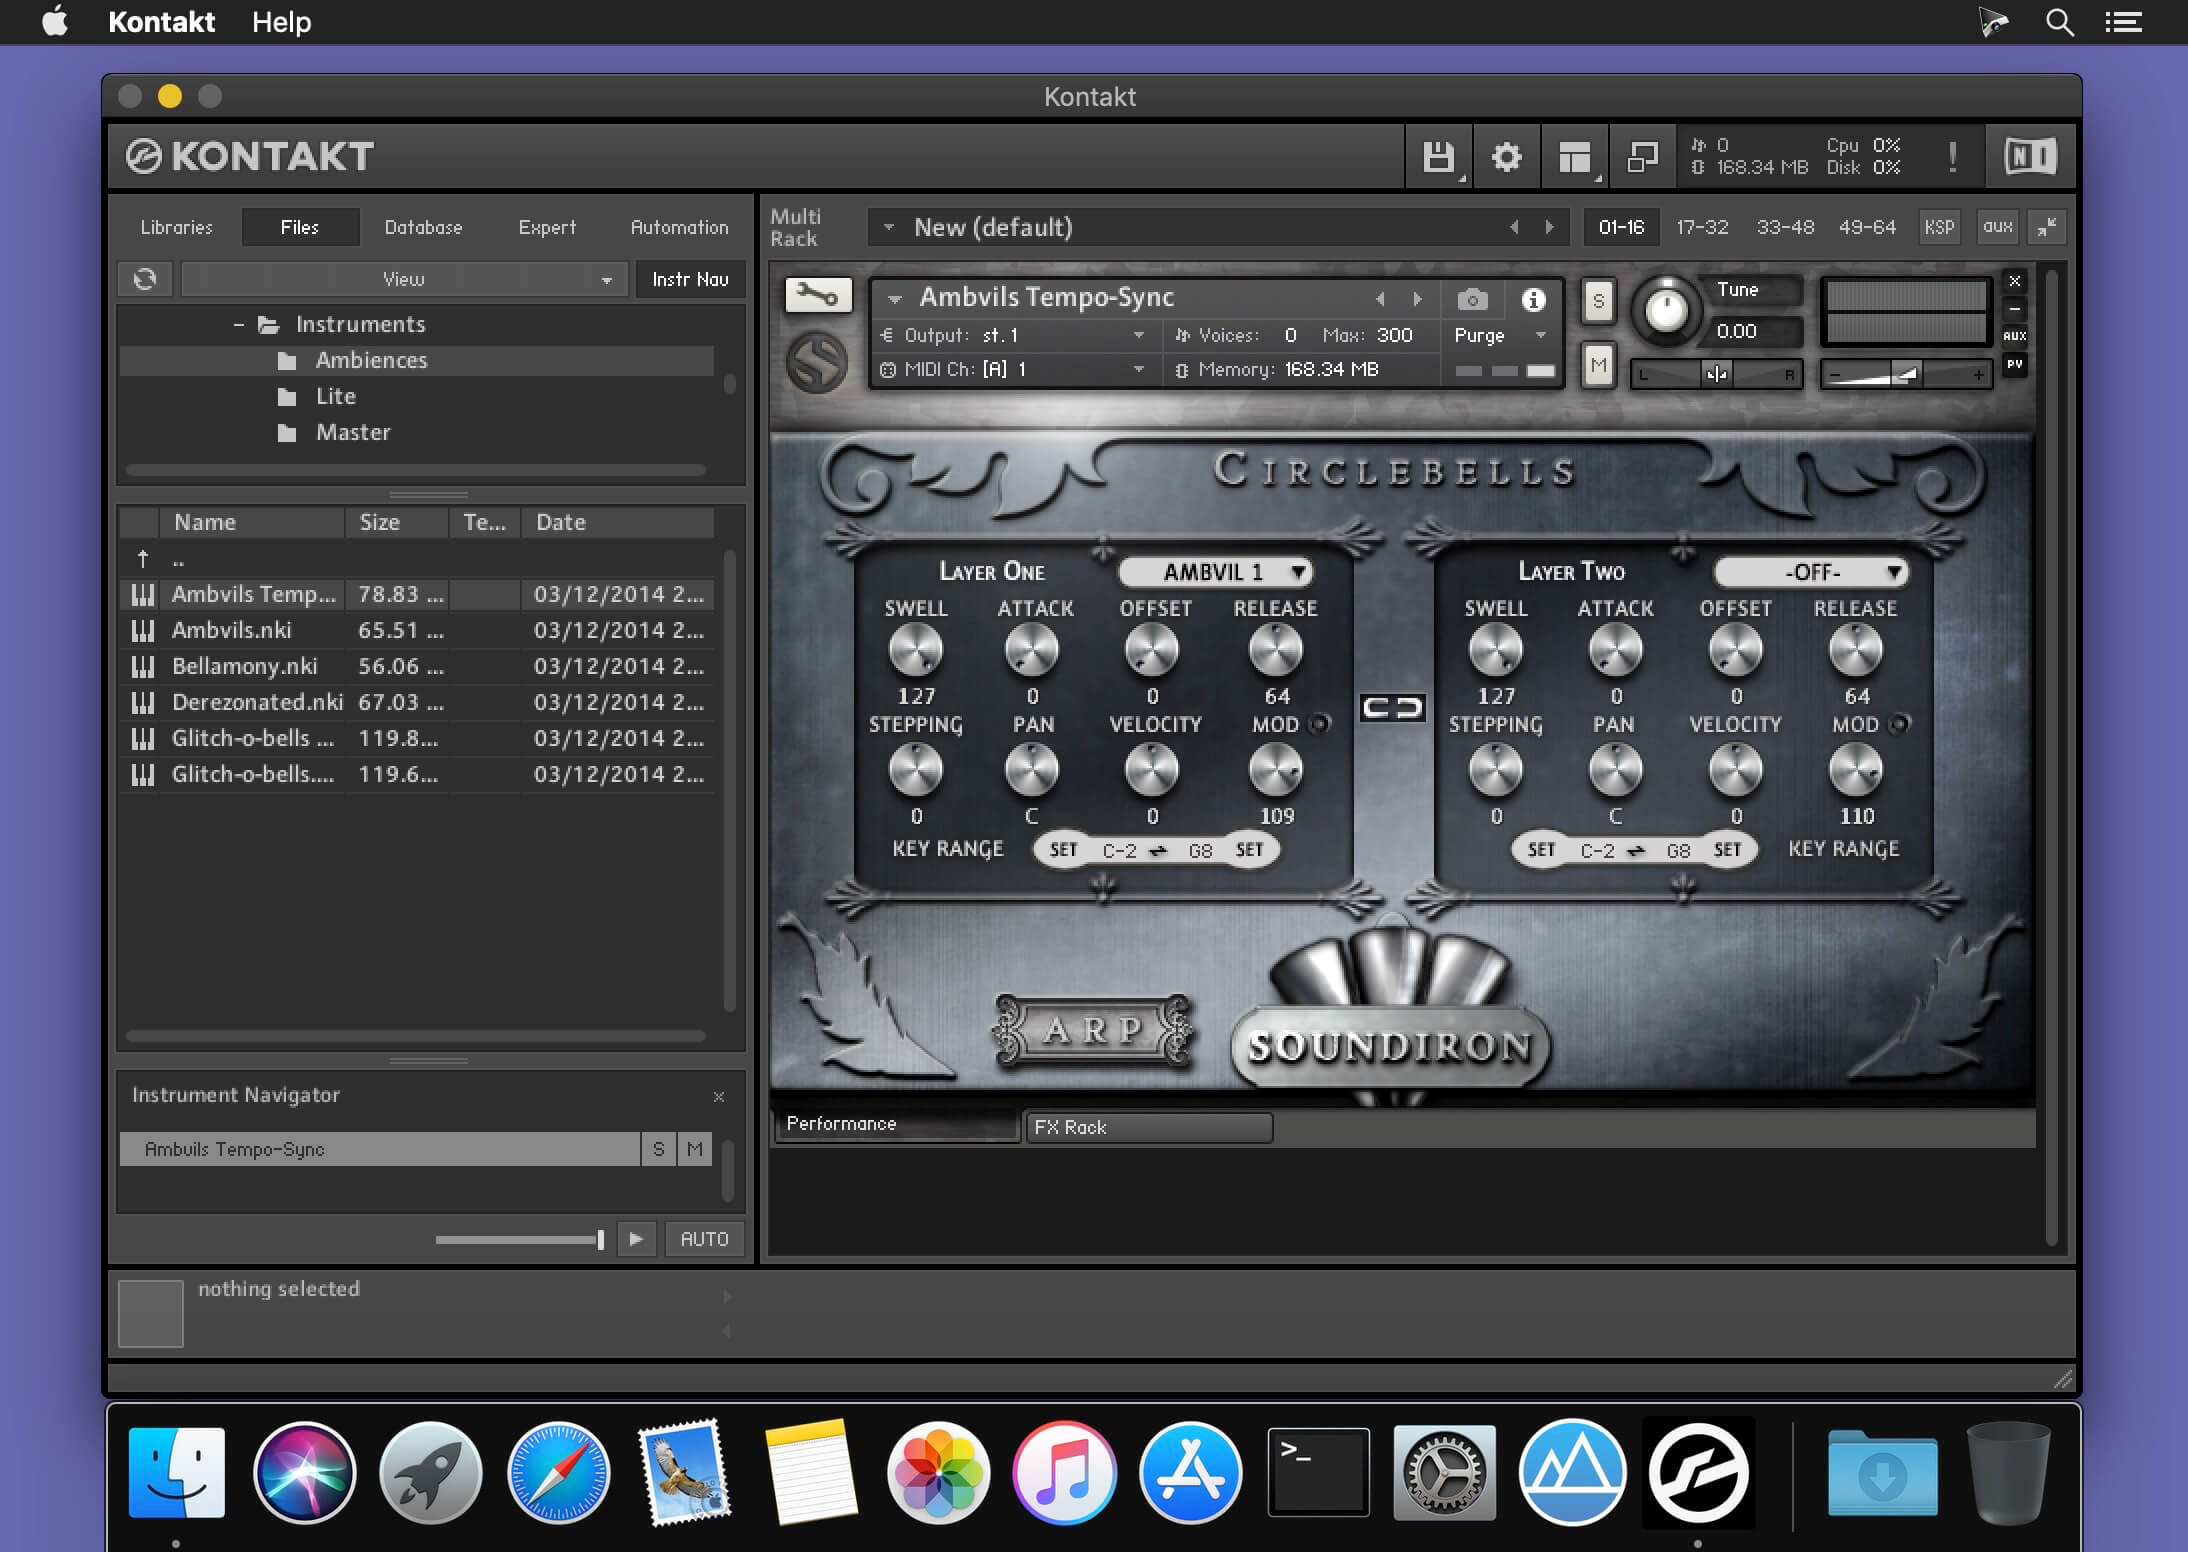
Task: Collapse the Instruments folder tree
Action: tap(238, 324)
